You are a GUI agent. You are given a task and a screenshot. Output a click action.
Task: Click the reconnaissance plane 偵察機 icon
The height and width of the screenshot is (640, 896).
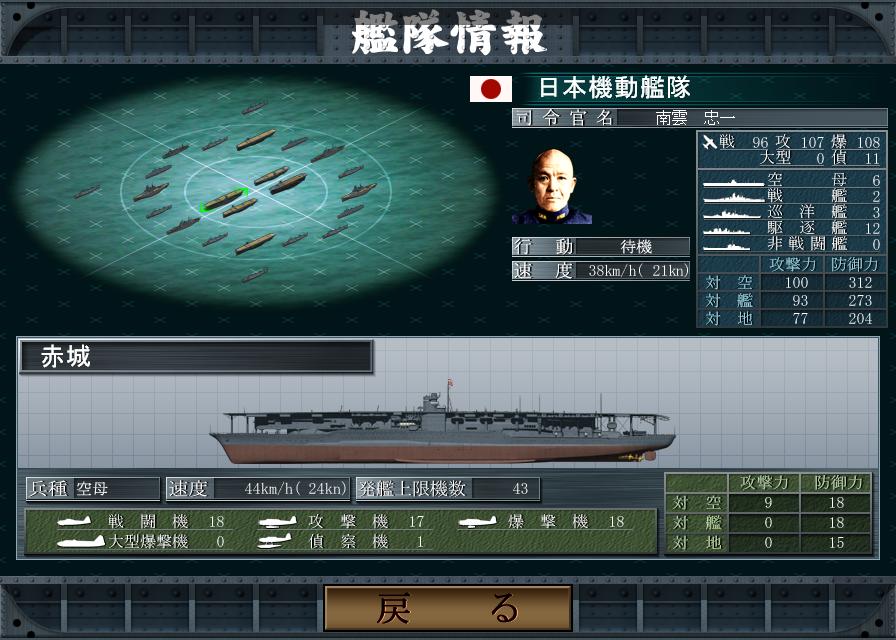point(274,541)
